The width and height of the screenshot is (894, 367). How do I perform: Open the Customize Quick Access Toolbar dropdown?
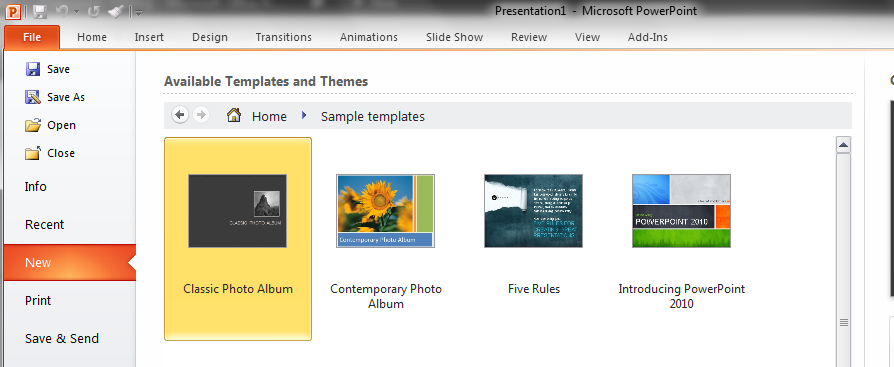click(138, 12)
